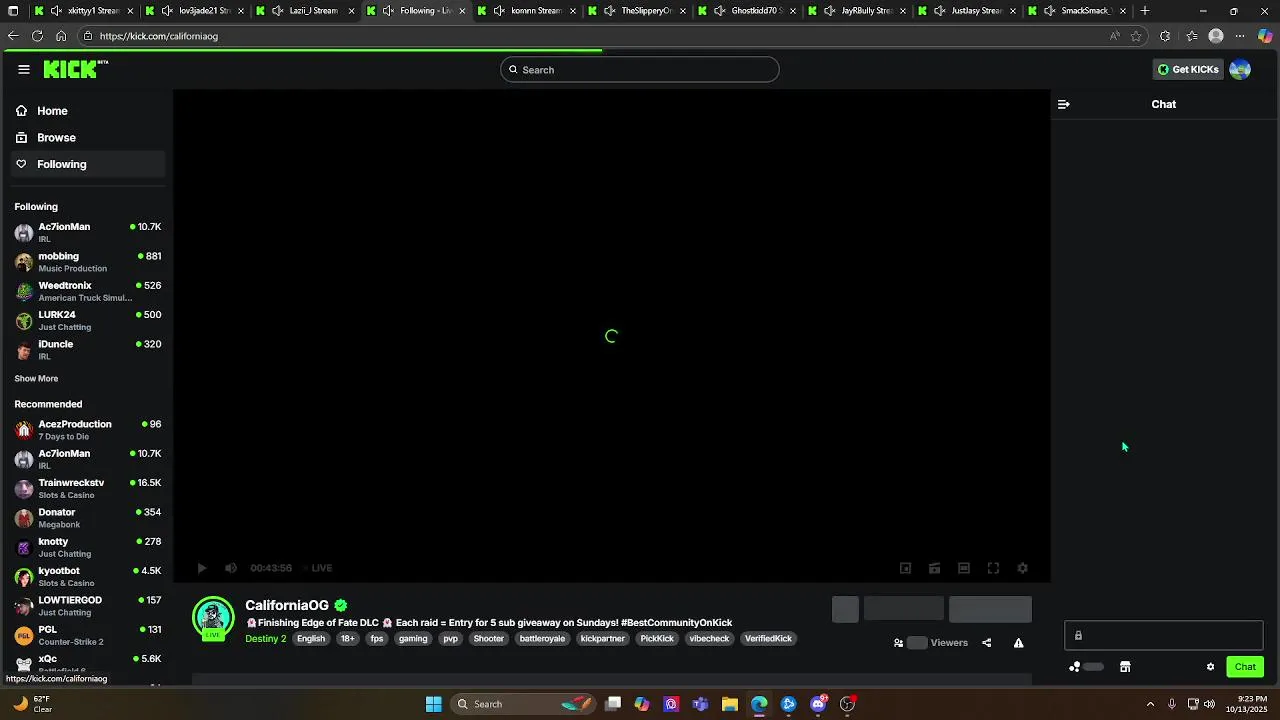Image resolution: width=1280 pixels, height=720 pixels.
Task: Open LOWTIERGOD recommended channel
Action: pyautogui.click(x=88, y=605)
